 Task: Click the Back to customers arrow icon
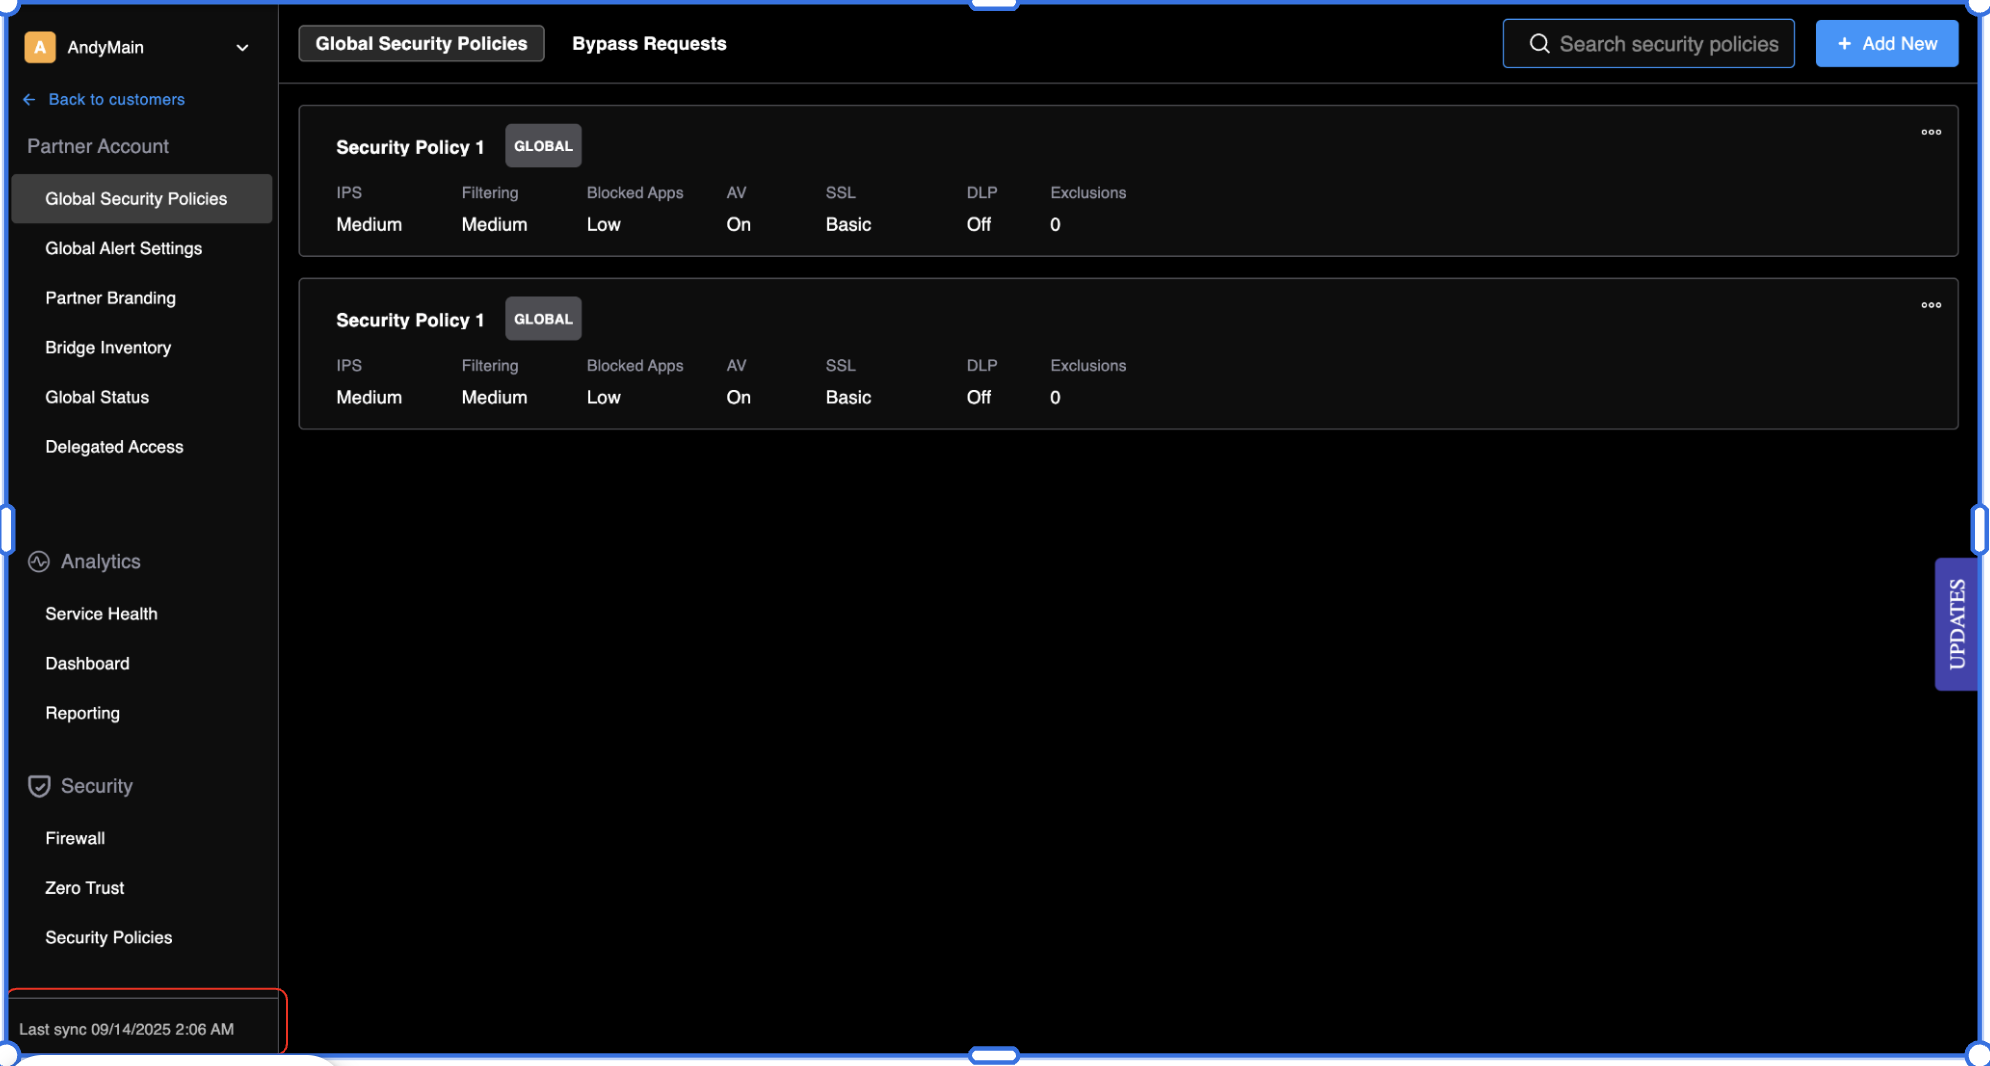tap(29, 99)
